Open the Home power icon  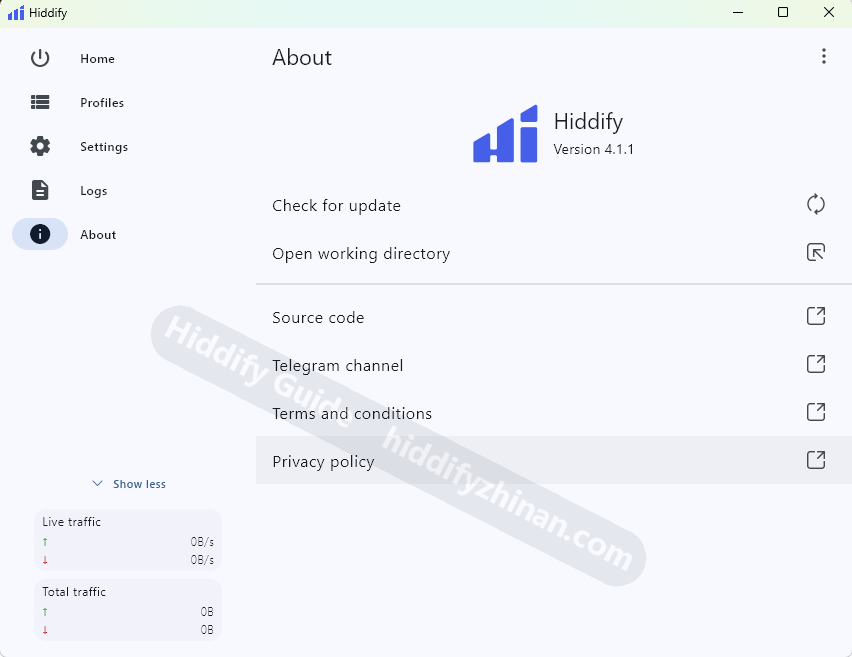coord(40,58)
